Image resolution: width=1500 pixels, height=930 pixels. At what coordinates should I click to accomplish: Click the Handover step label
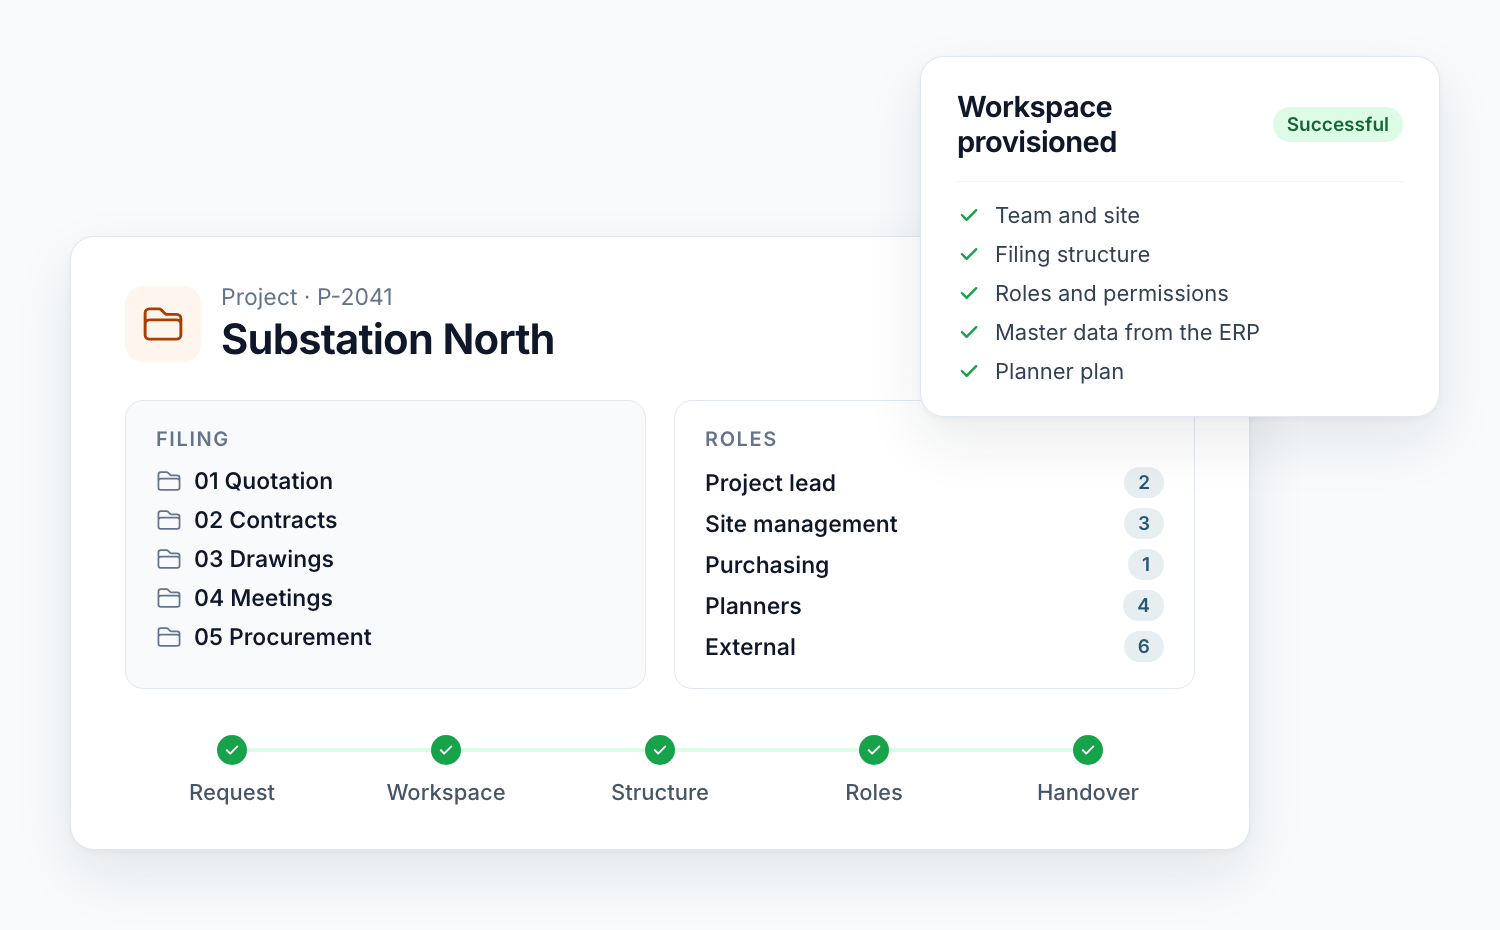[1088, 792]
